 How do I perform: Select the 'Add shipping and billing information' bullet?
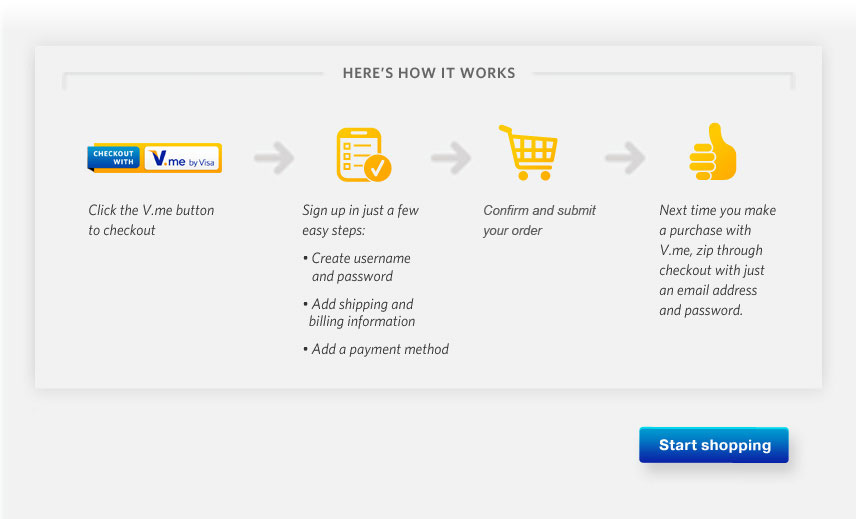click(x=361, y=313)
